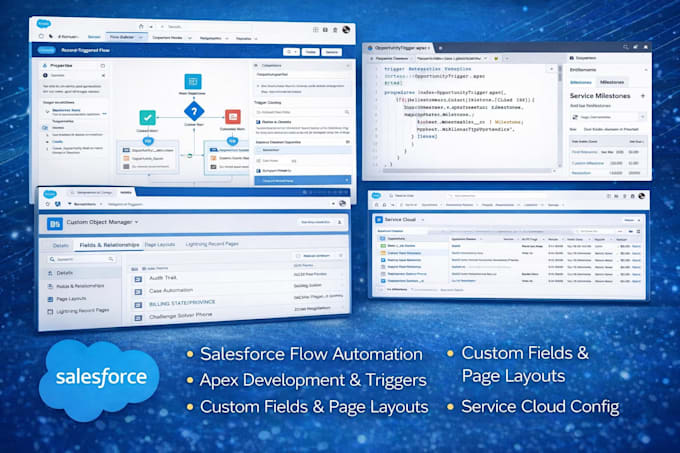
Task: Click the field icon beside BILLING STATE/PROVINCE
Action: [x=138, y=305]
